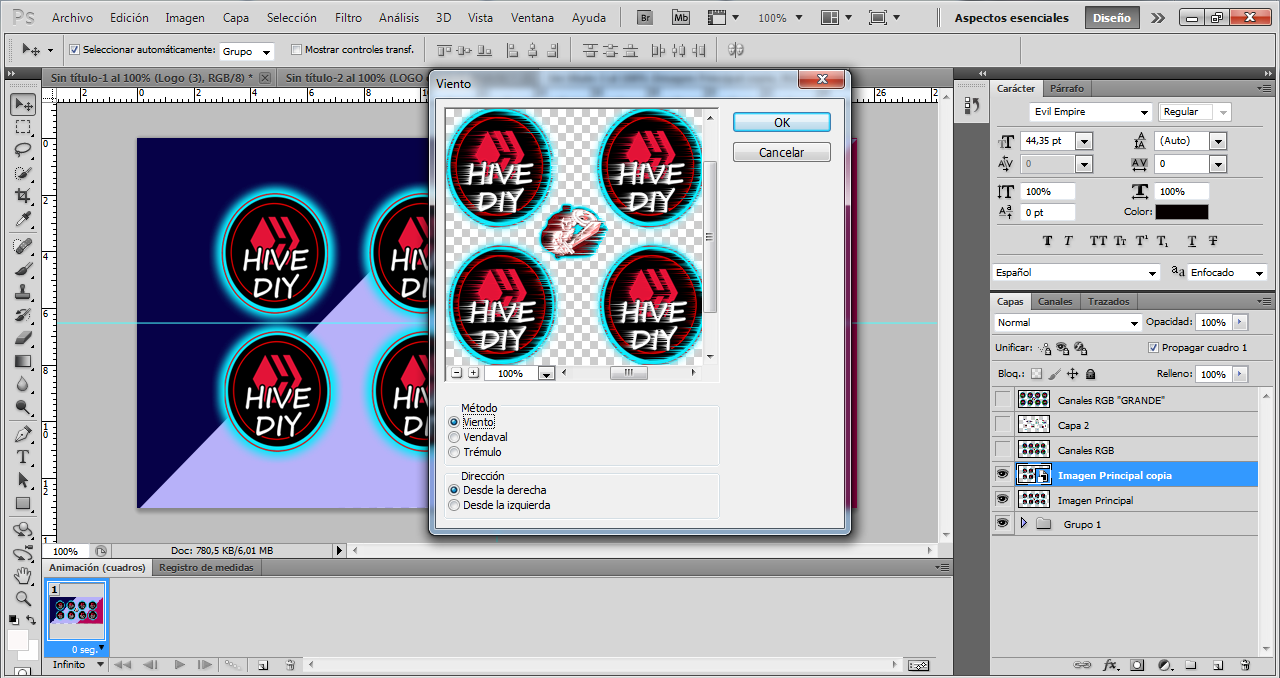Select the Horizontal Type tool
Screen dimensions: 1280x678
click(23, 457)
